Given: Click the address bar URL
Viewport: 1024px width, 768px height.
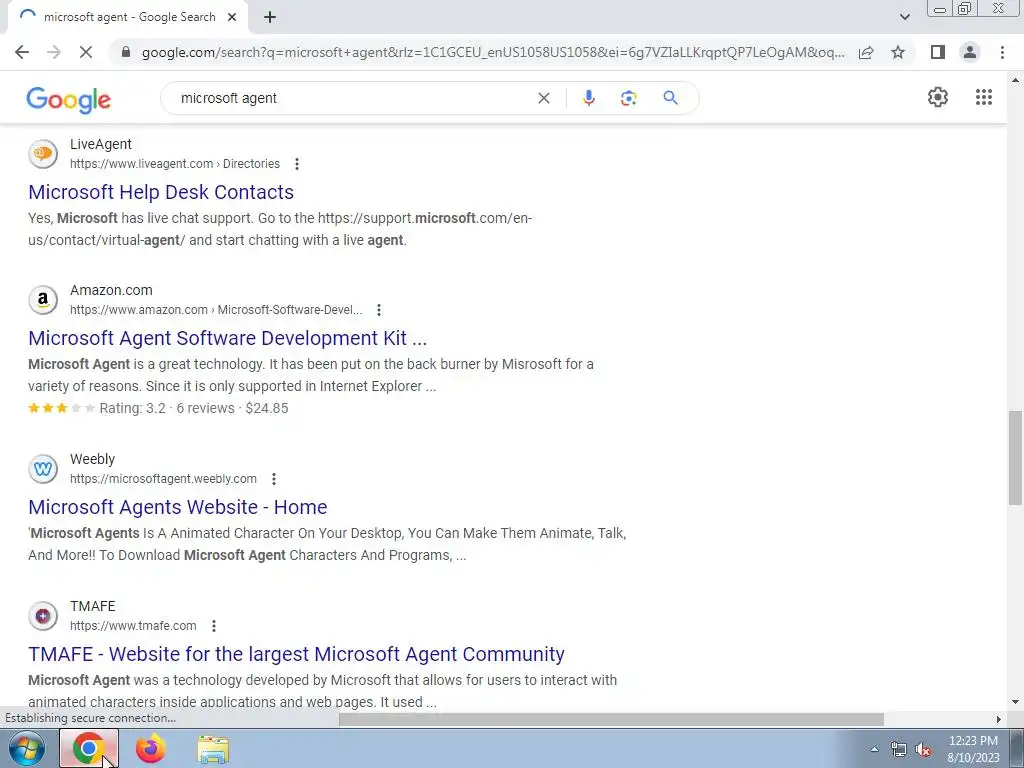Looking at the screenshot, I should pos(493,52).
